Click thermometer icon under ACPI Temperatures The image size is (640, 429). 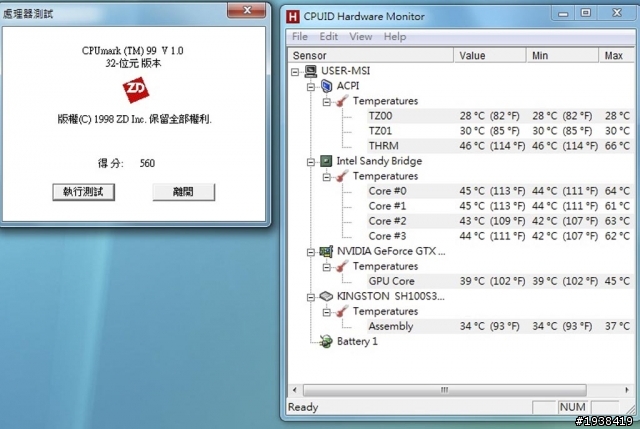point(342,101)
